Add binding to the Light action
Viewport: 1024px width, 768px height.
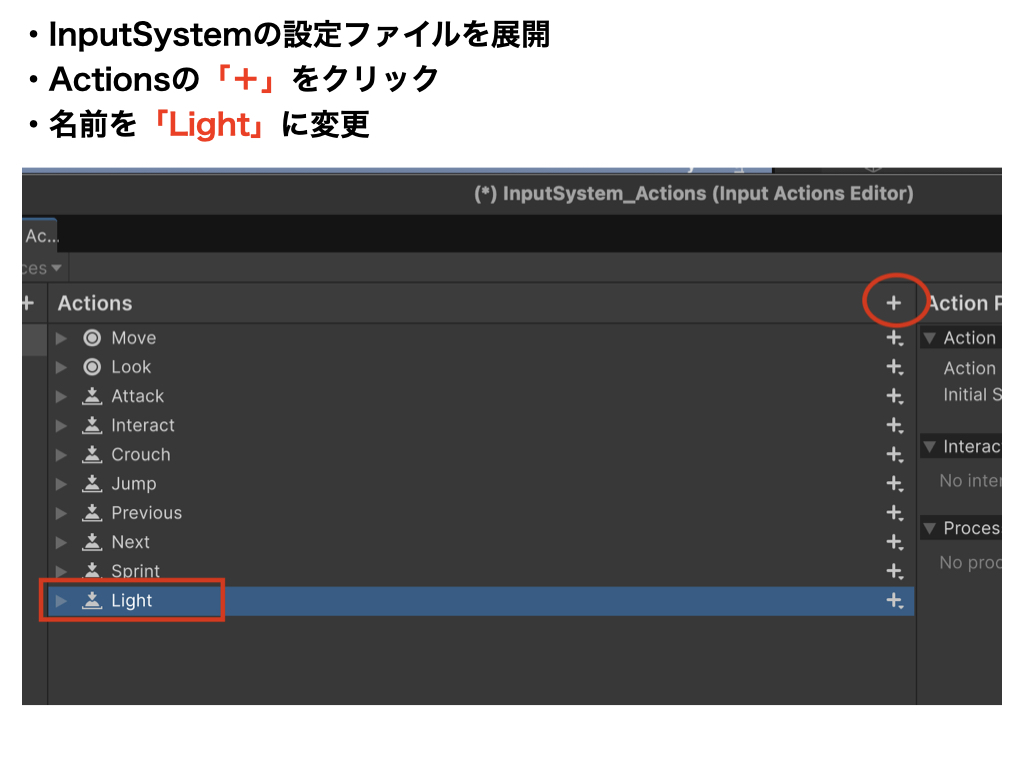(894, 600)
